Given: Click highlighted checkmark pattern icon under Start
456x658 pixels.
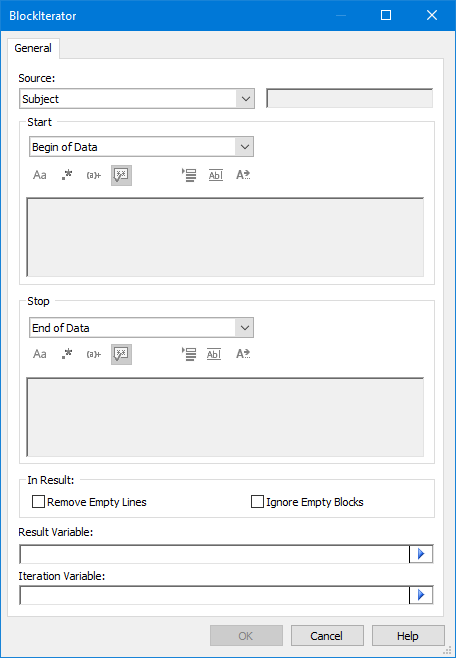Looking at the screenshot, I should click(x=121, y=175).
